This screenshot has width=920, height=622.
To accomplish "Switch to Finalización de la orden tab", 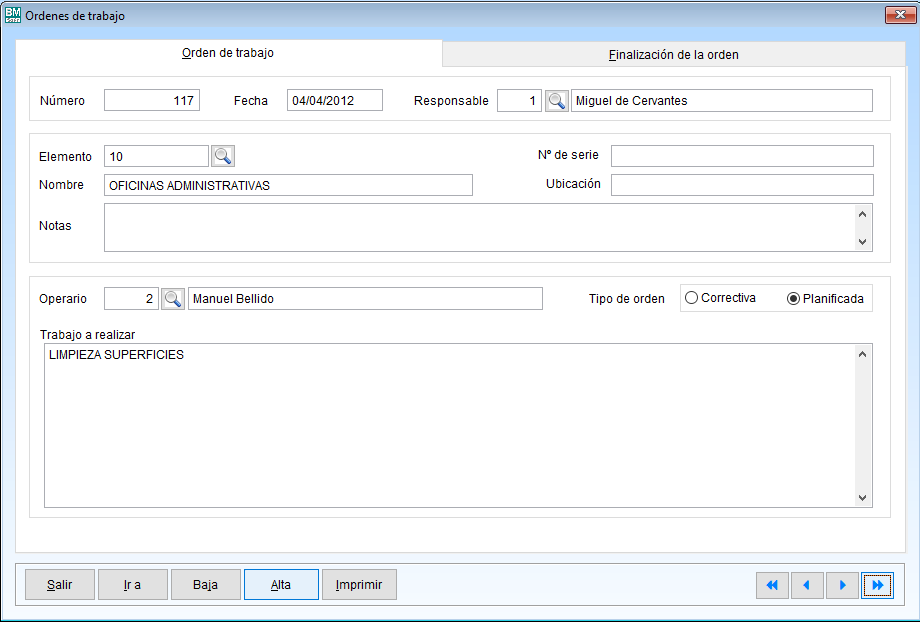I will click(x=673, y=55).
